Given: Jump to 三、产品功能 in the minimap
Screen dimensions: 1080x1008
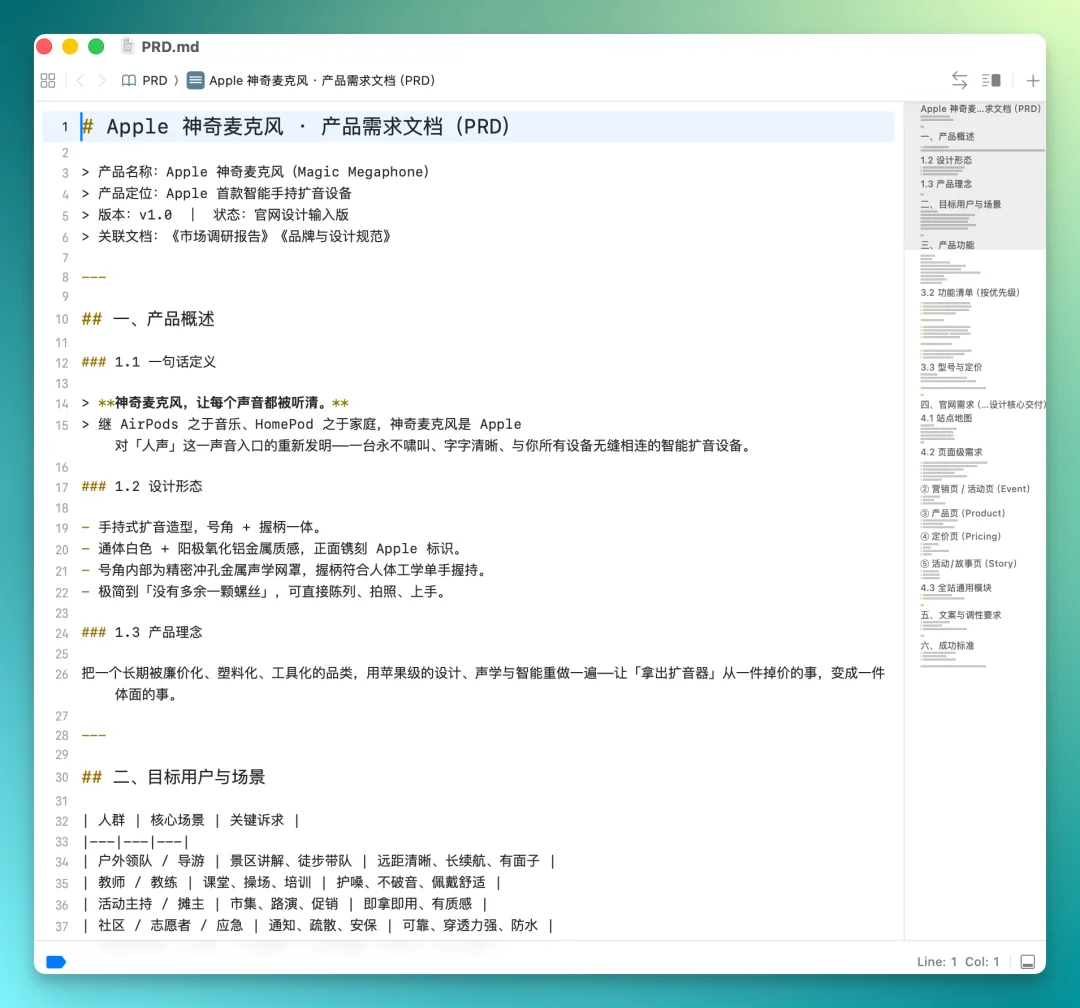Looking at the screenshot, I should (947, 245).
